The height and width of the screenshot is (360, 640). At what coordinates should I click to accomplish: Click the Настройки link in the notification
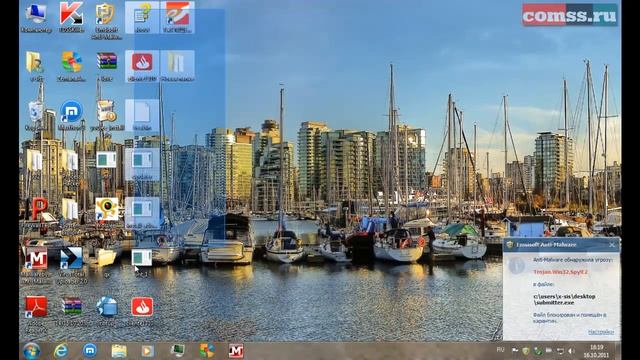pyautogui.click(x=601, y=332)
